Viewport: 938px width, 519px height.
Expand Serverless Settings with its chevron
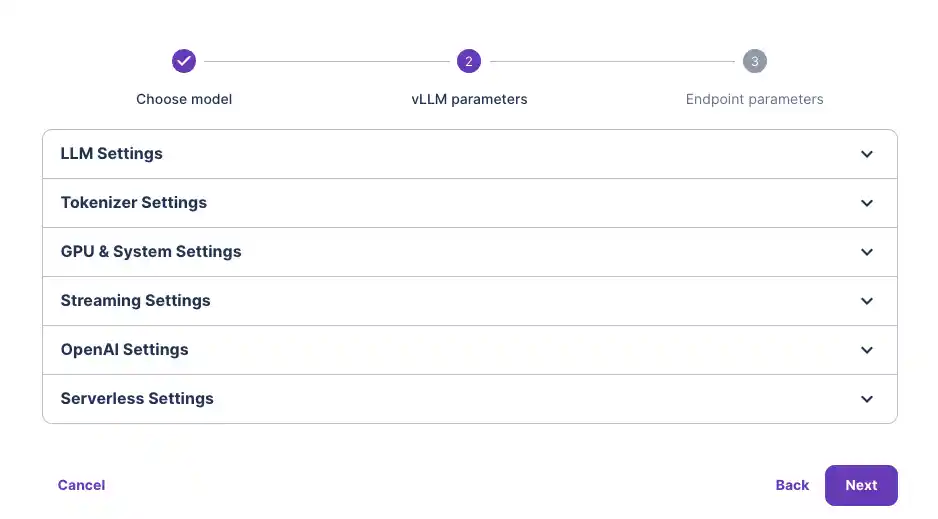(x=867, y=399)
